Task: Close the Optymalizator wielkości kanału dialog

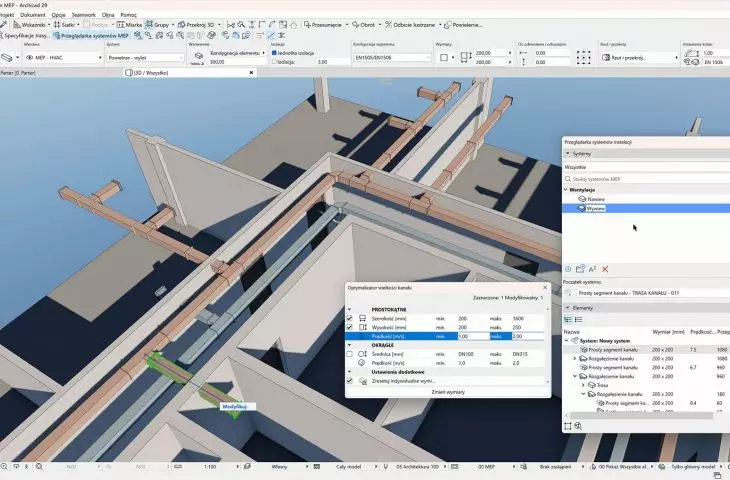Action: coord(545,288)
